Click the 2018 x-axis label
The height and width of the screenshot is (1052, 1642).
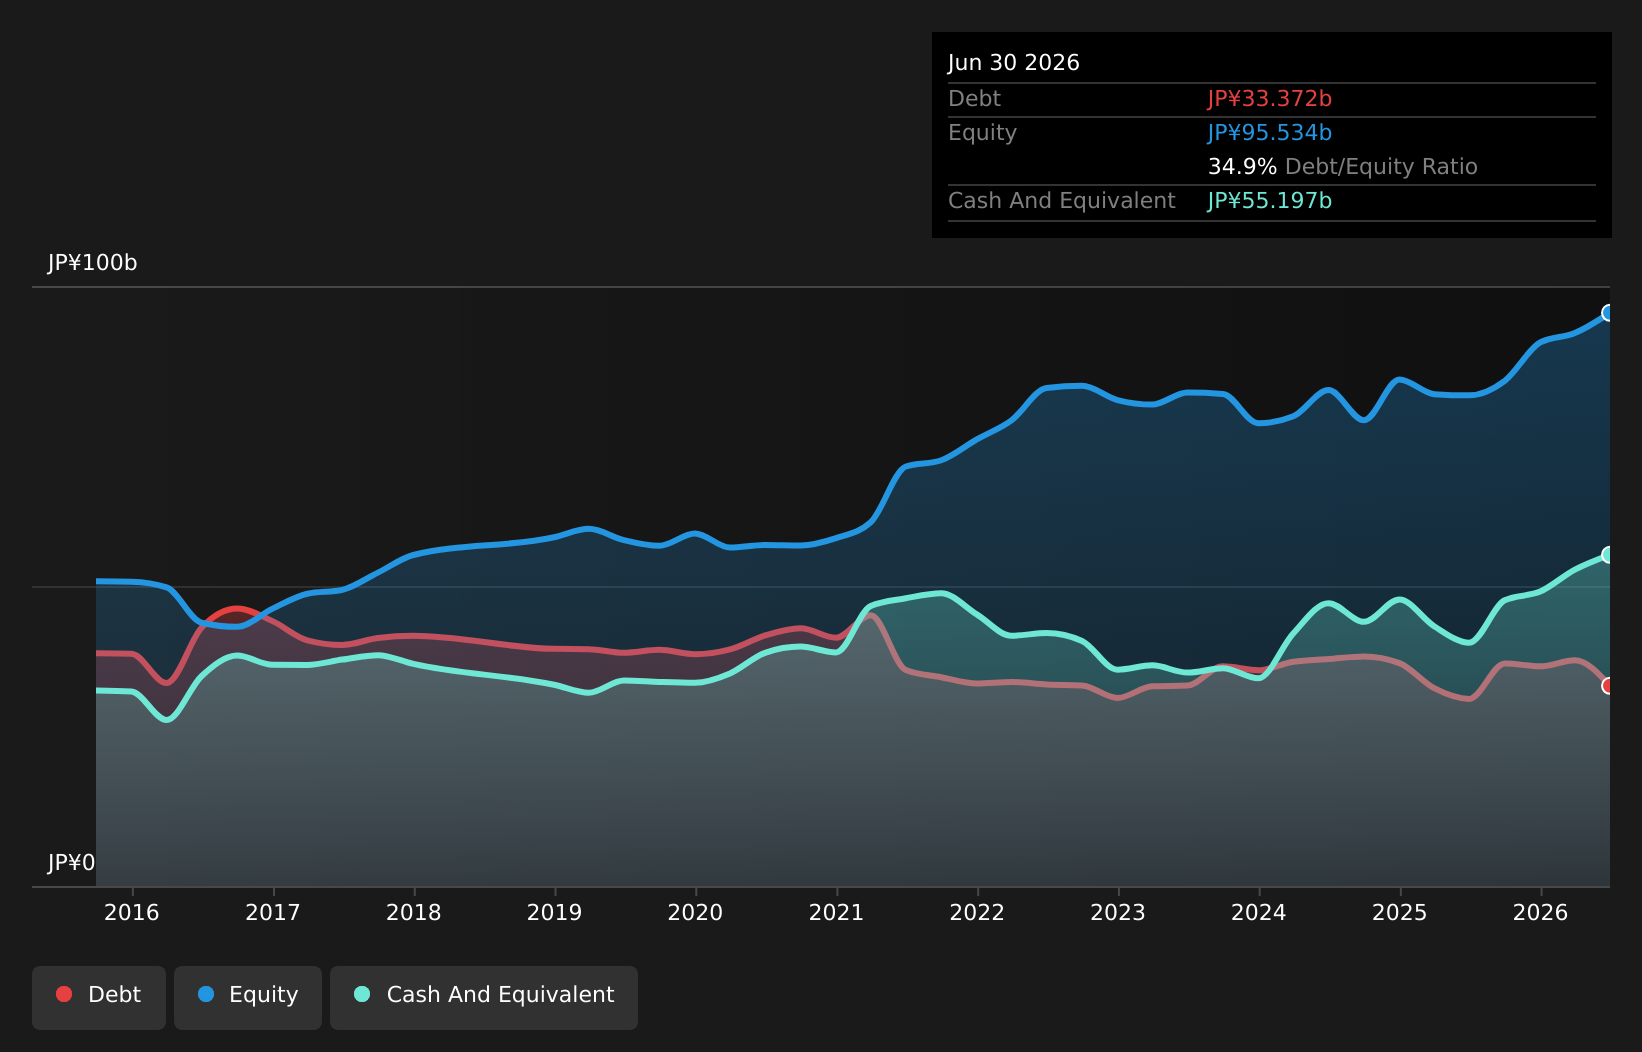(x=414, y=912)
